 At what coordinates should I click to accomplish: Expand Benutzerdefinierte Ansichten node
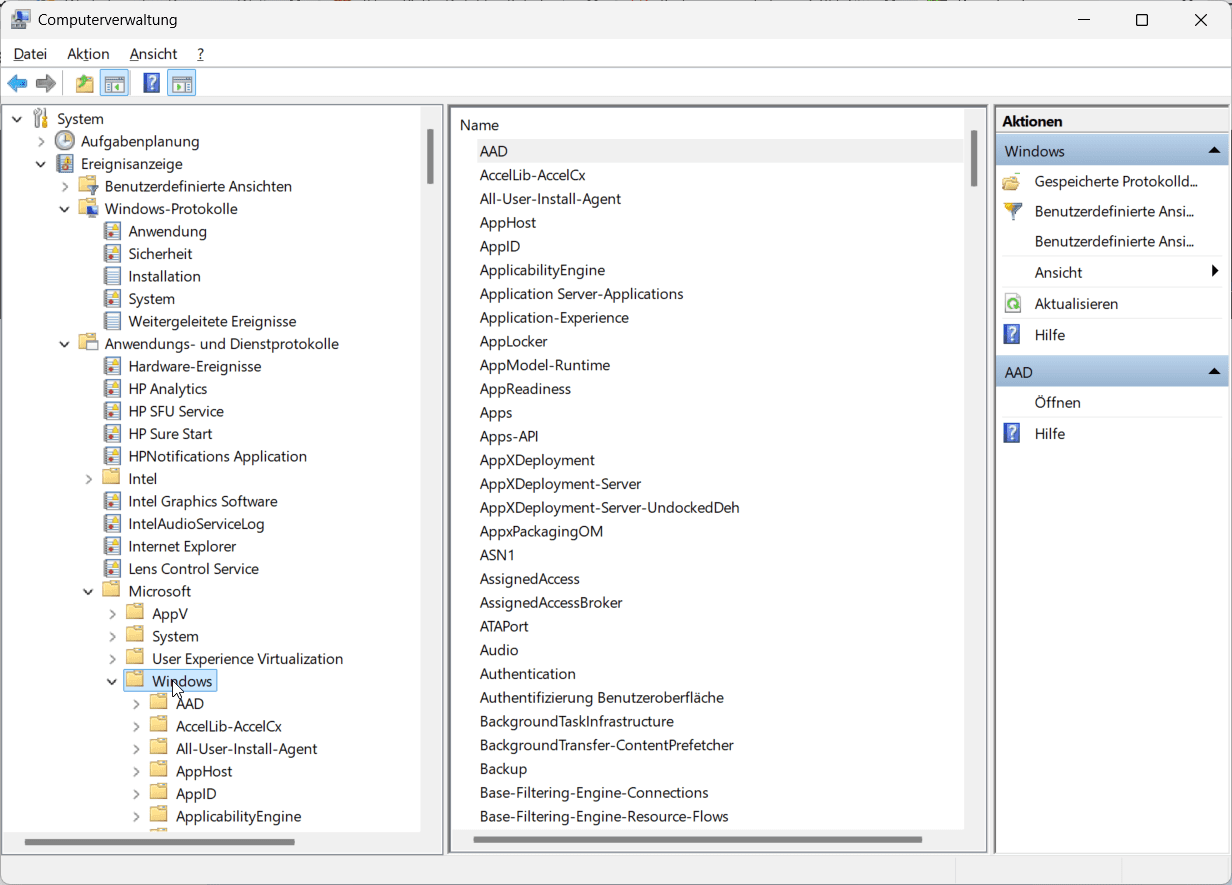click(x=65, y=186)
